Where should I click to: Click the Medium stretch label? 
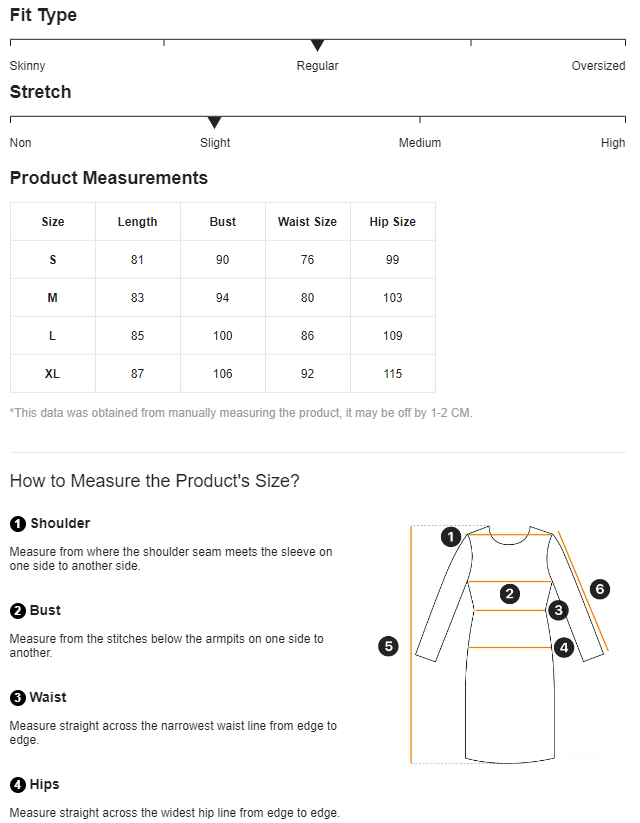point(420,143)
